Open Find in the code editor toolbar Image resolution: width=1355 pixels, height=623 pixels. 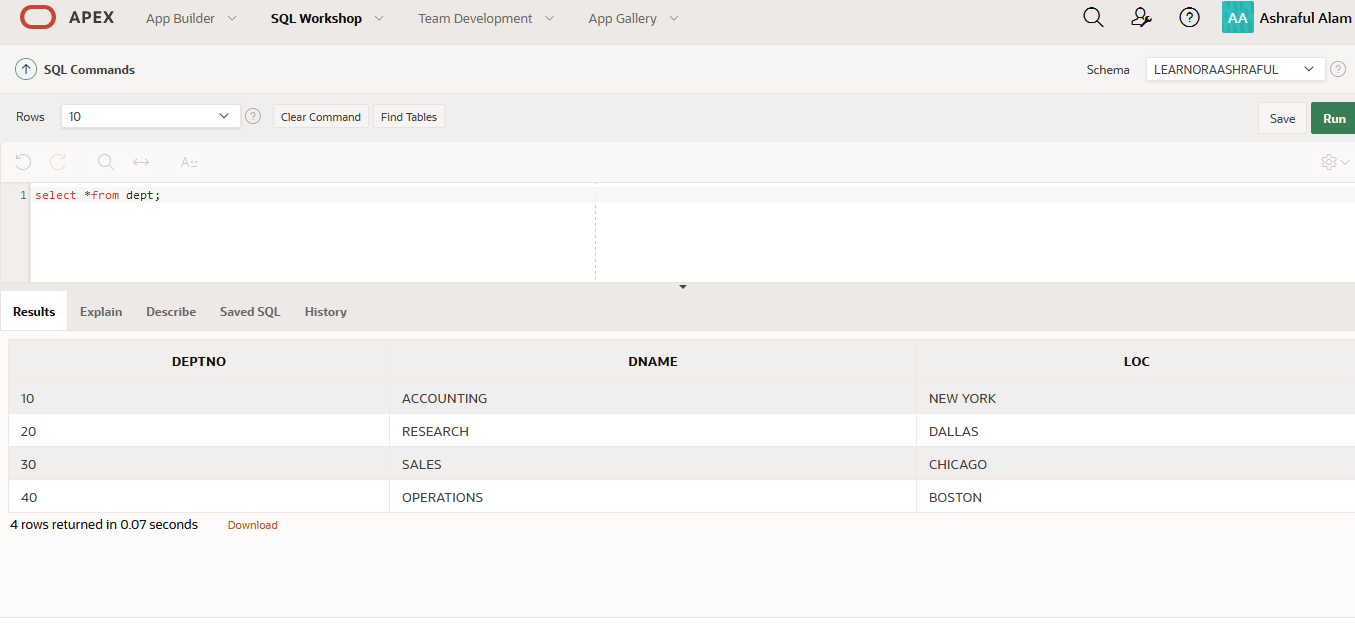click(x=106, y=162)
